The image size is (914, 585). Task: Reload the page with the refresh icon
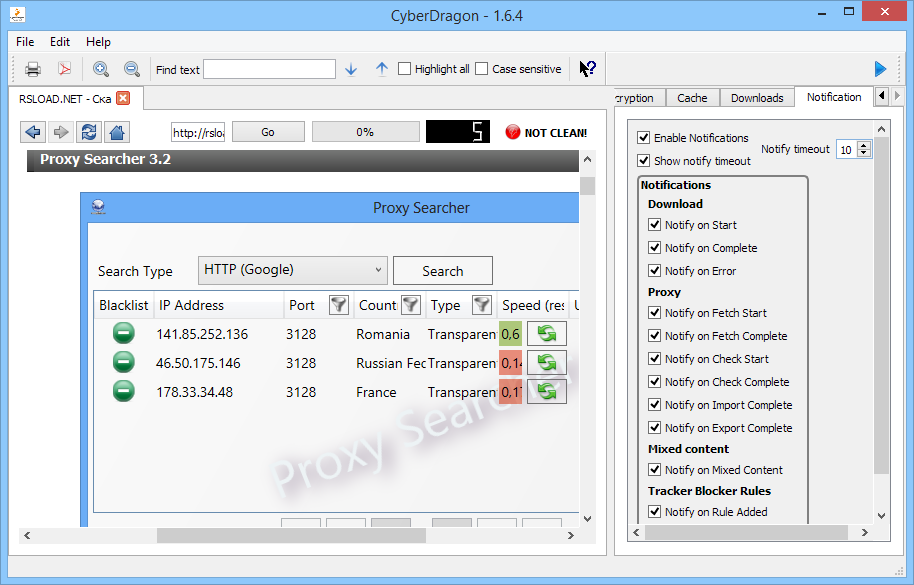(x=89, y=132)
